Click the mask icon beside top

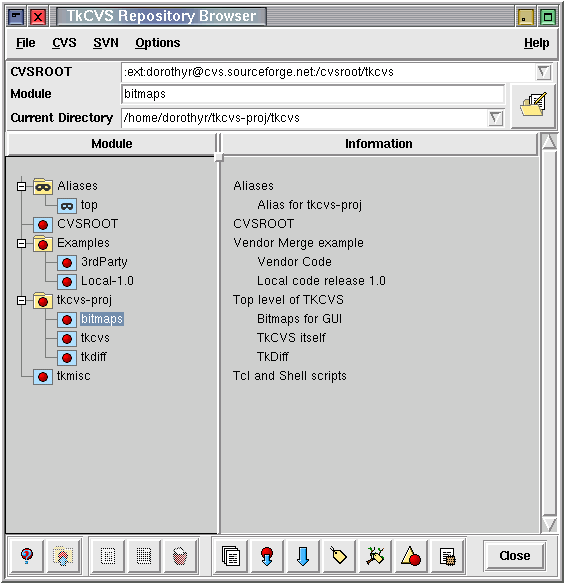coord(67,205)
